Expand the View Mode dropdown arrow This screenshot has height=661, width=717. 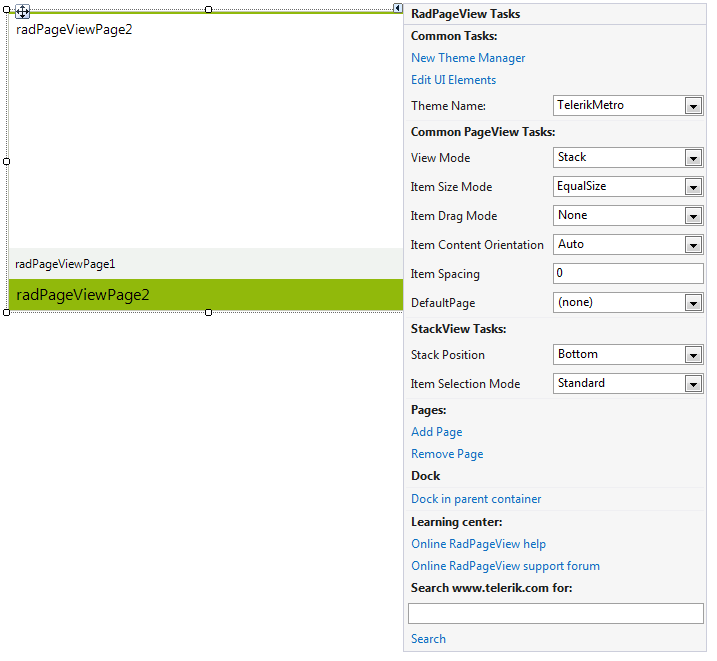[x=693, y=158]
